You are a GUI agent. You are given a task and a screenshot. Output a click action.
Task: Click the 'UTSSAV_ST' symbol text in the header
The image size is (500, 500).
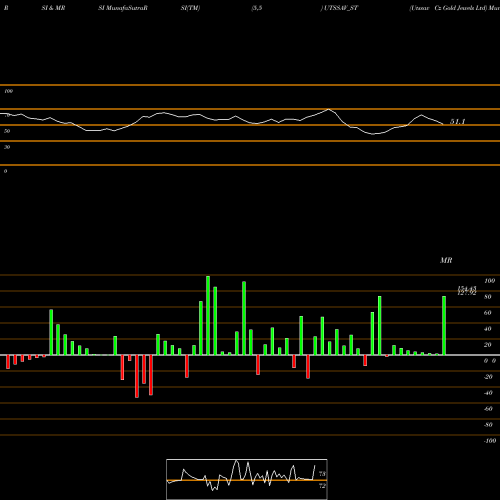tap(340, 8)
